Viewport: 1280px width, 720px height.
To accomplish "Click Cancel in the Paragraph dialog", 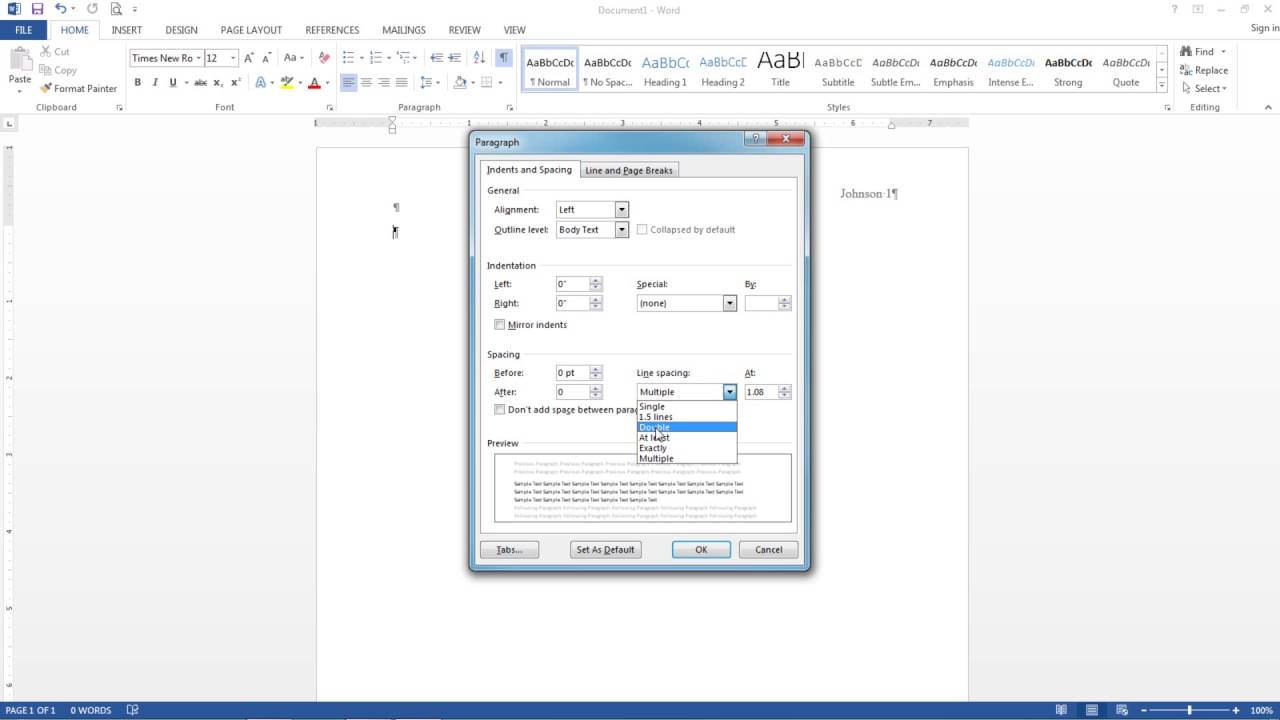I will 768,550.
